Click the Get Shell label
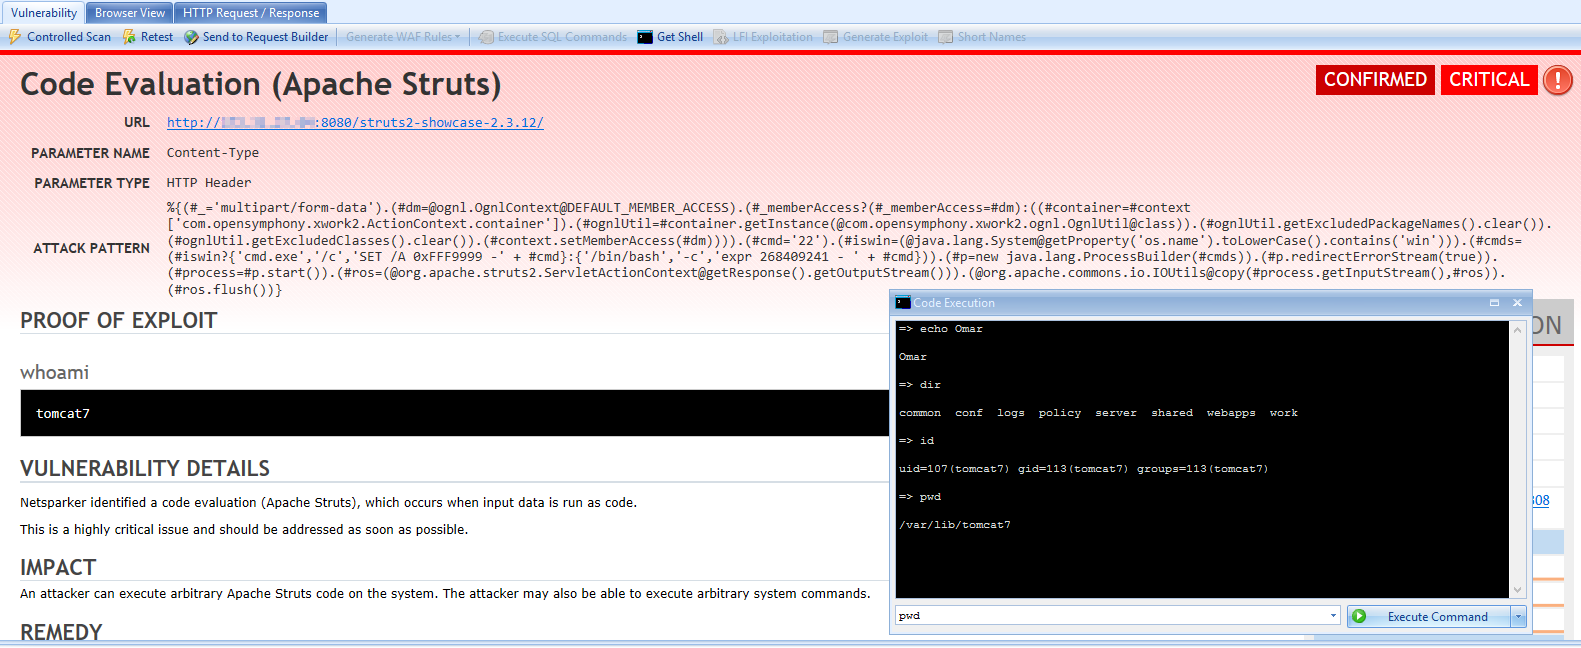1581x648 pixels. tap(680, 37)
